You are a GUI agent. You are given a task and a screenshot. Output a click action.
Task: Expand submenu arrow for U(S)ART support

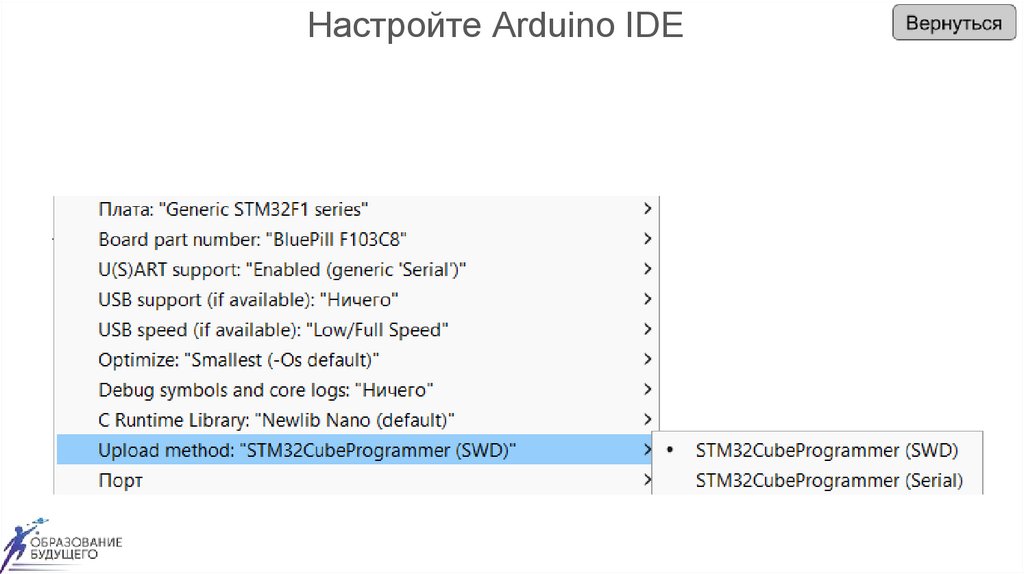pos(647,268)
